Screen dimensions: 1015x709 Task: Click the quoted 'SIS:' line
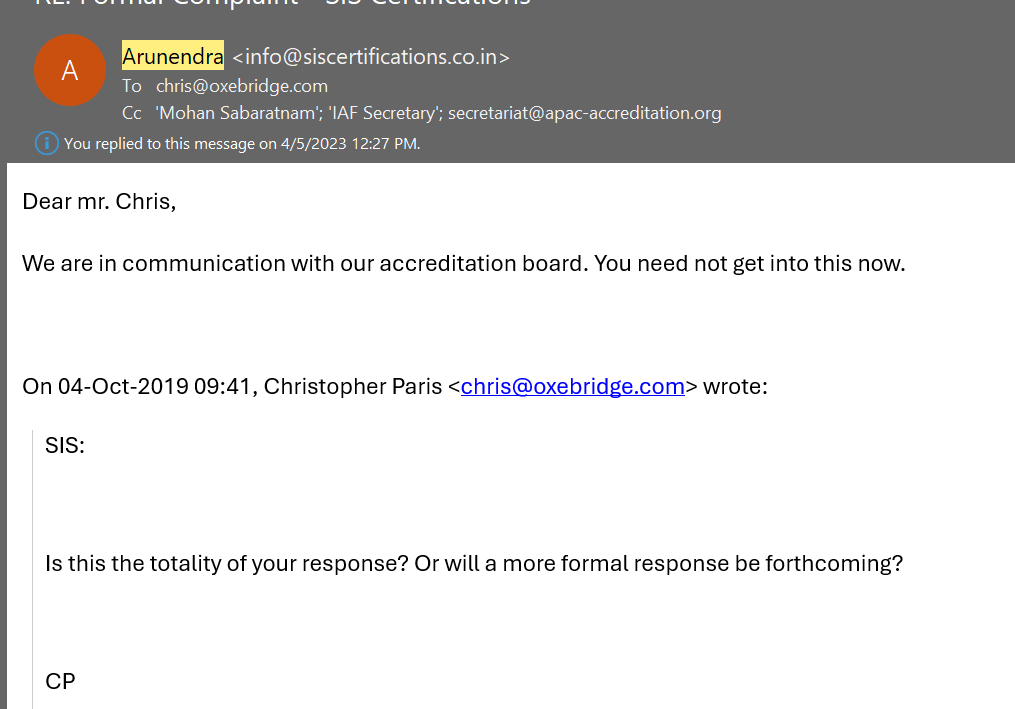(65, 446)
